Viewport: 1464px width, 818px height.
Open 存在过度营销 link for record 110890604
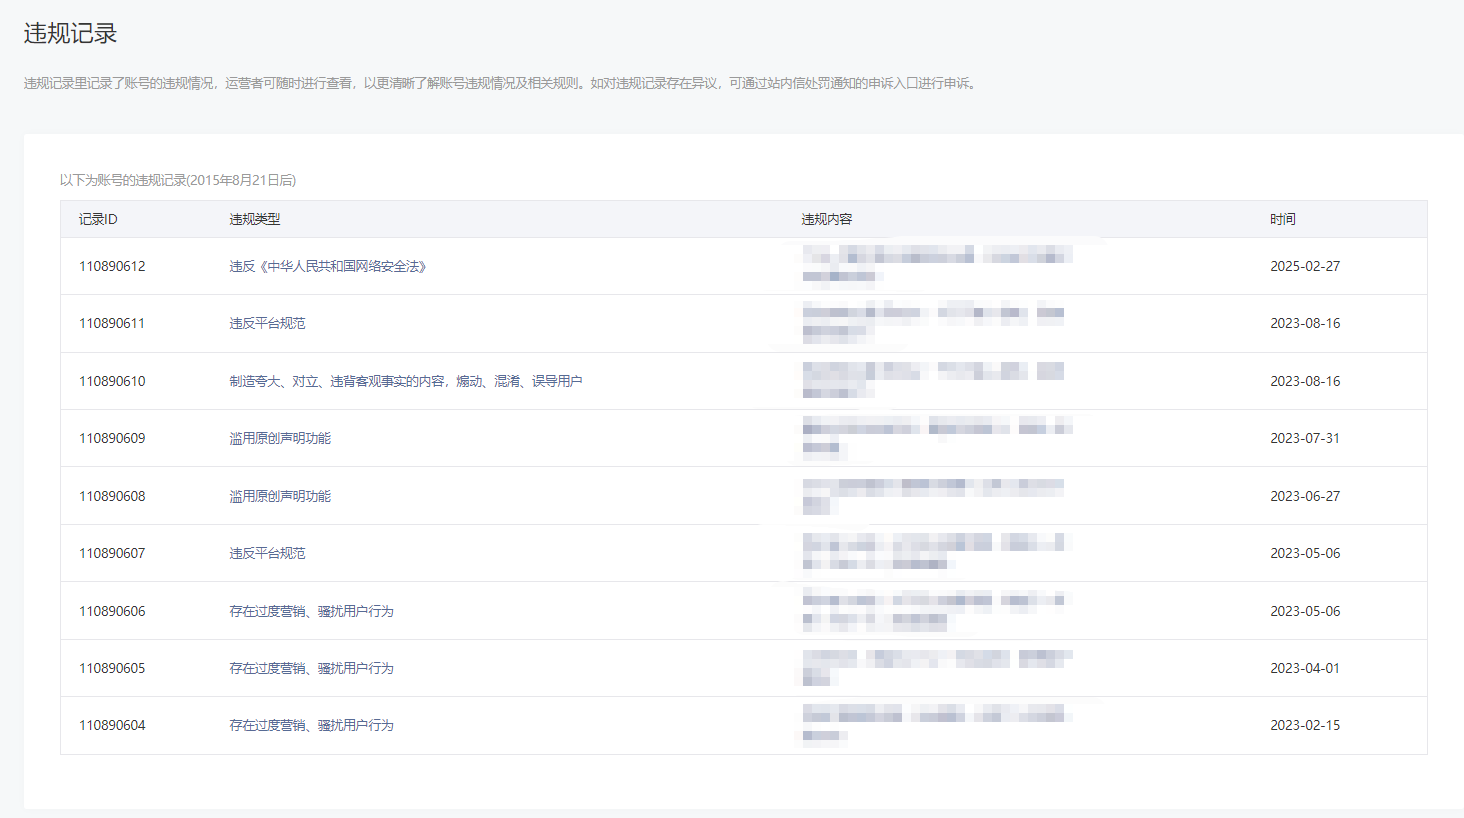(x=311, y=725)
